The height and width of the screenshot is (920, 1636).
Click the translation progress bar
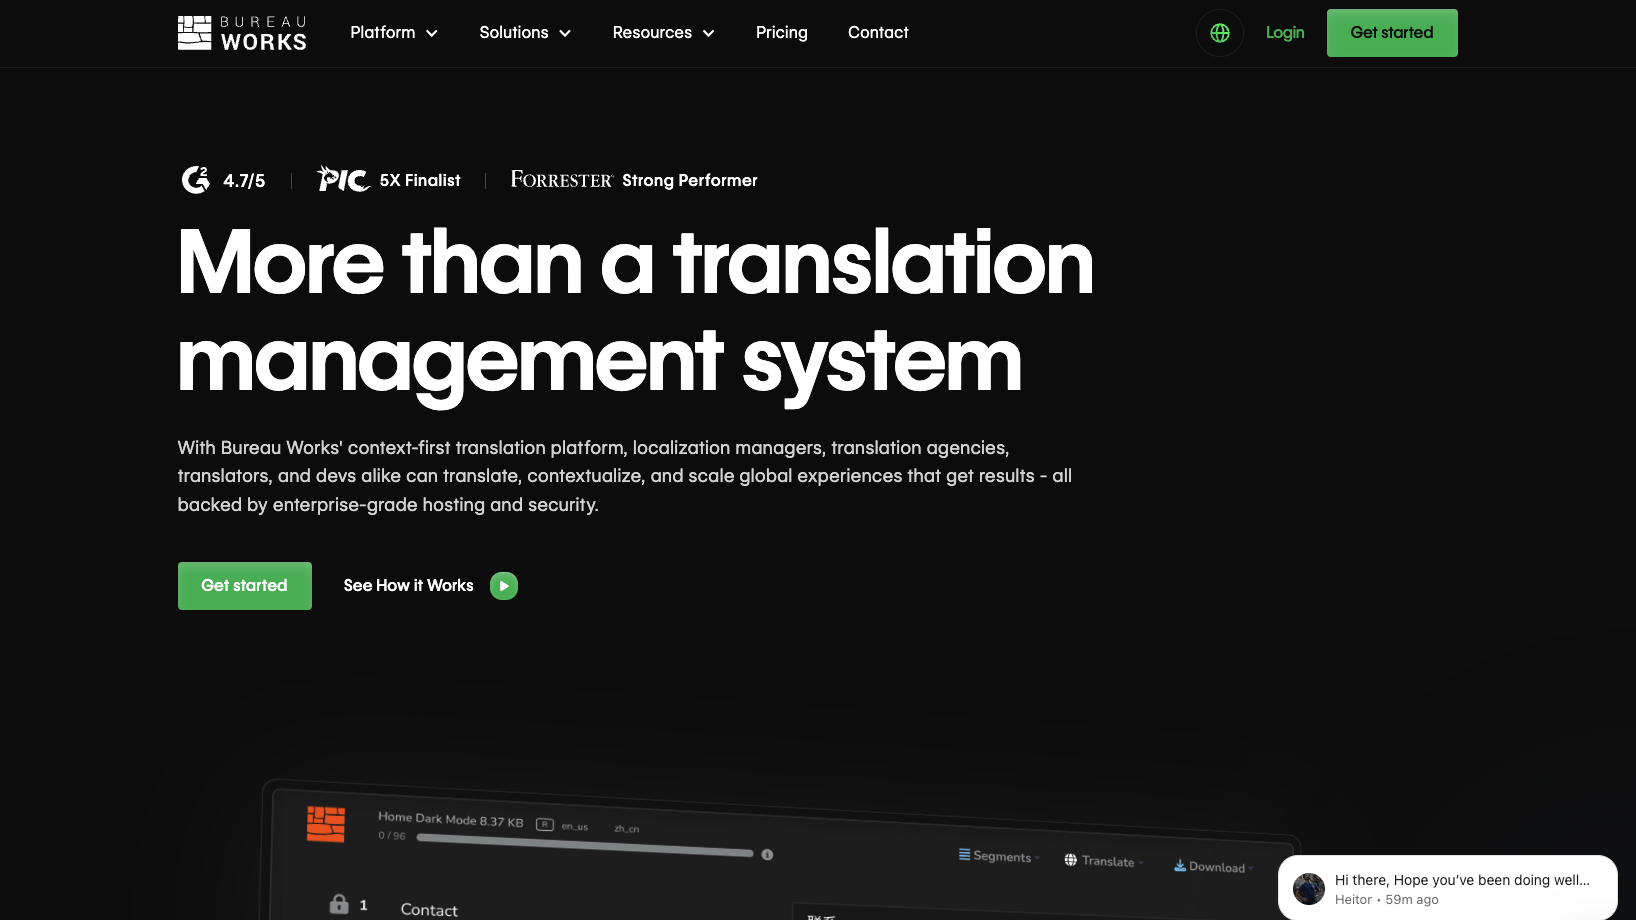[585, 845]
